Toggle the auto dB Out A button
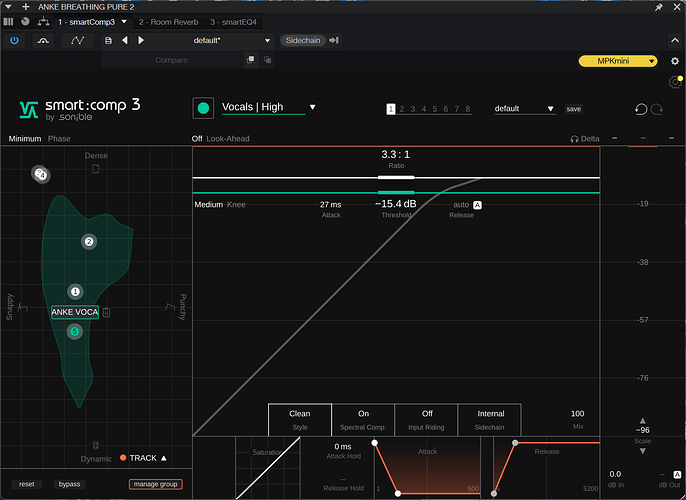Image resolution: width=686 pixels, height=500 pixels. click(x=677, y=475)
